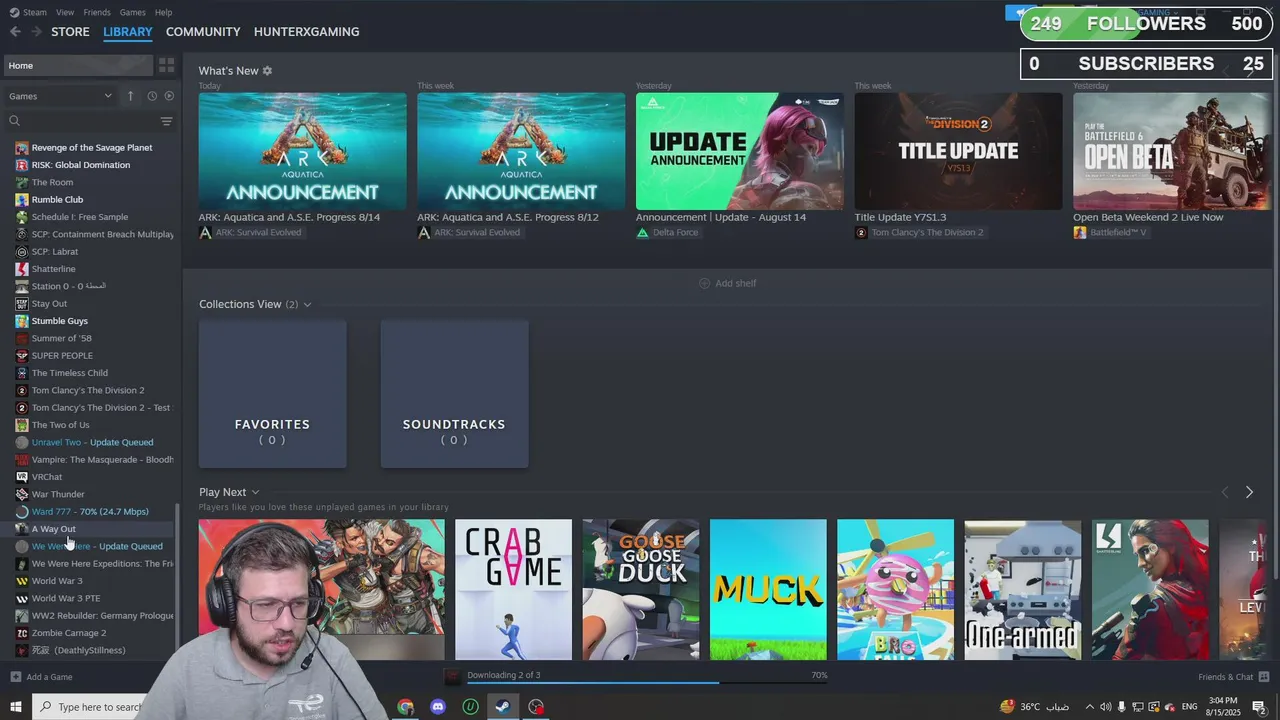Click the Steam taskbar icon
1280x720 pixels.
point(503,707)
